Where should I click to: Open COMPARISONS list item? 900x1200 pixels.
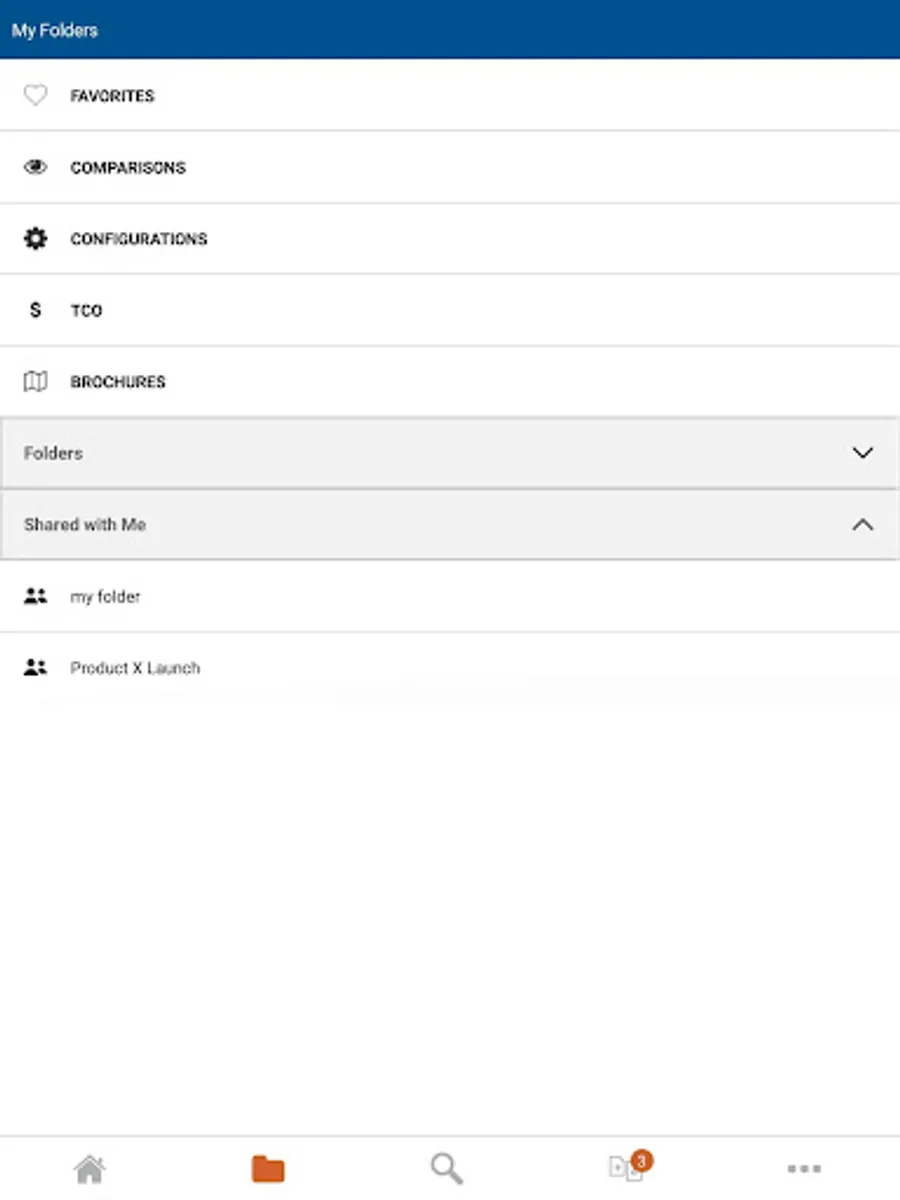pyautogui.click(x=128, y=167)
